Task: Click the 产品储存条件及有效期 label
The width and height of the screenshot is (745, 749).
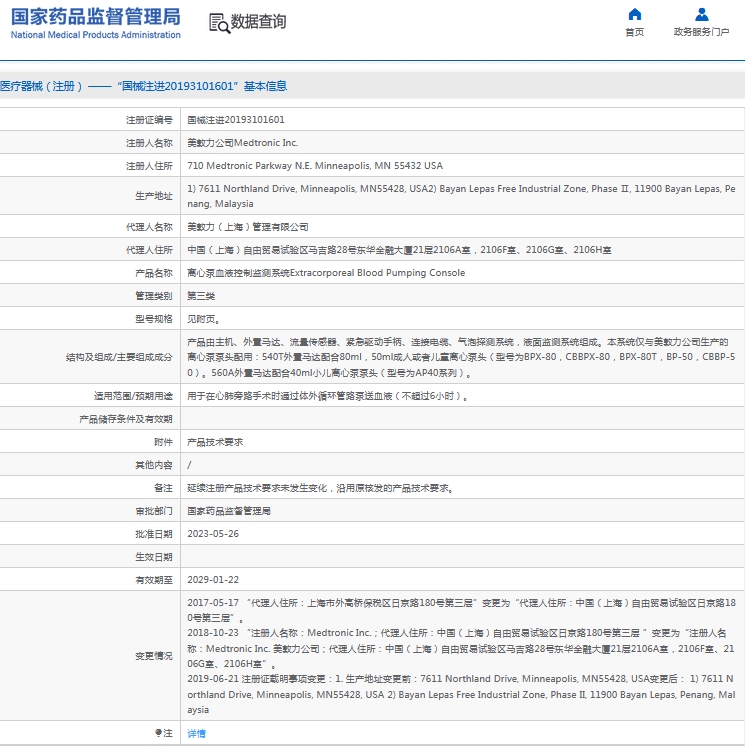Action: coord(126,419)
